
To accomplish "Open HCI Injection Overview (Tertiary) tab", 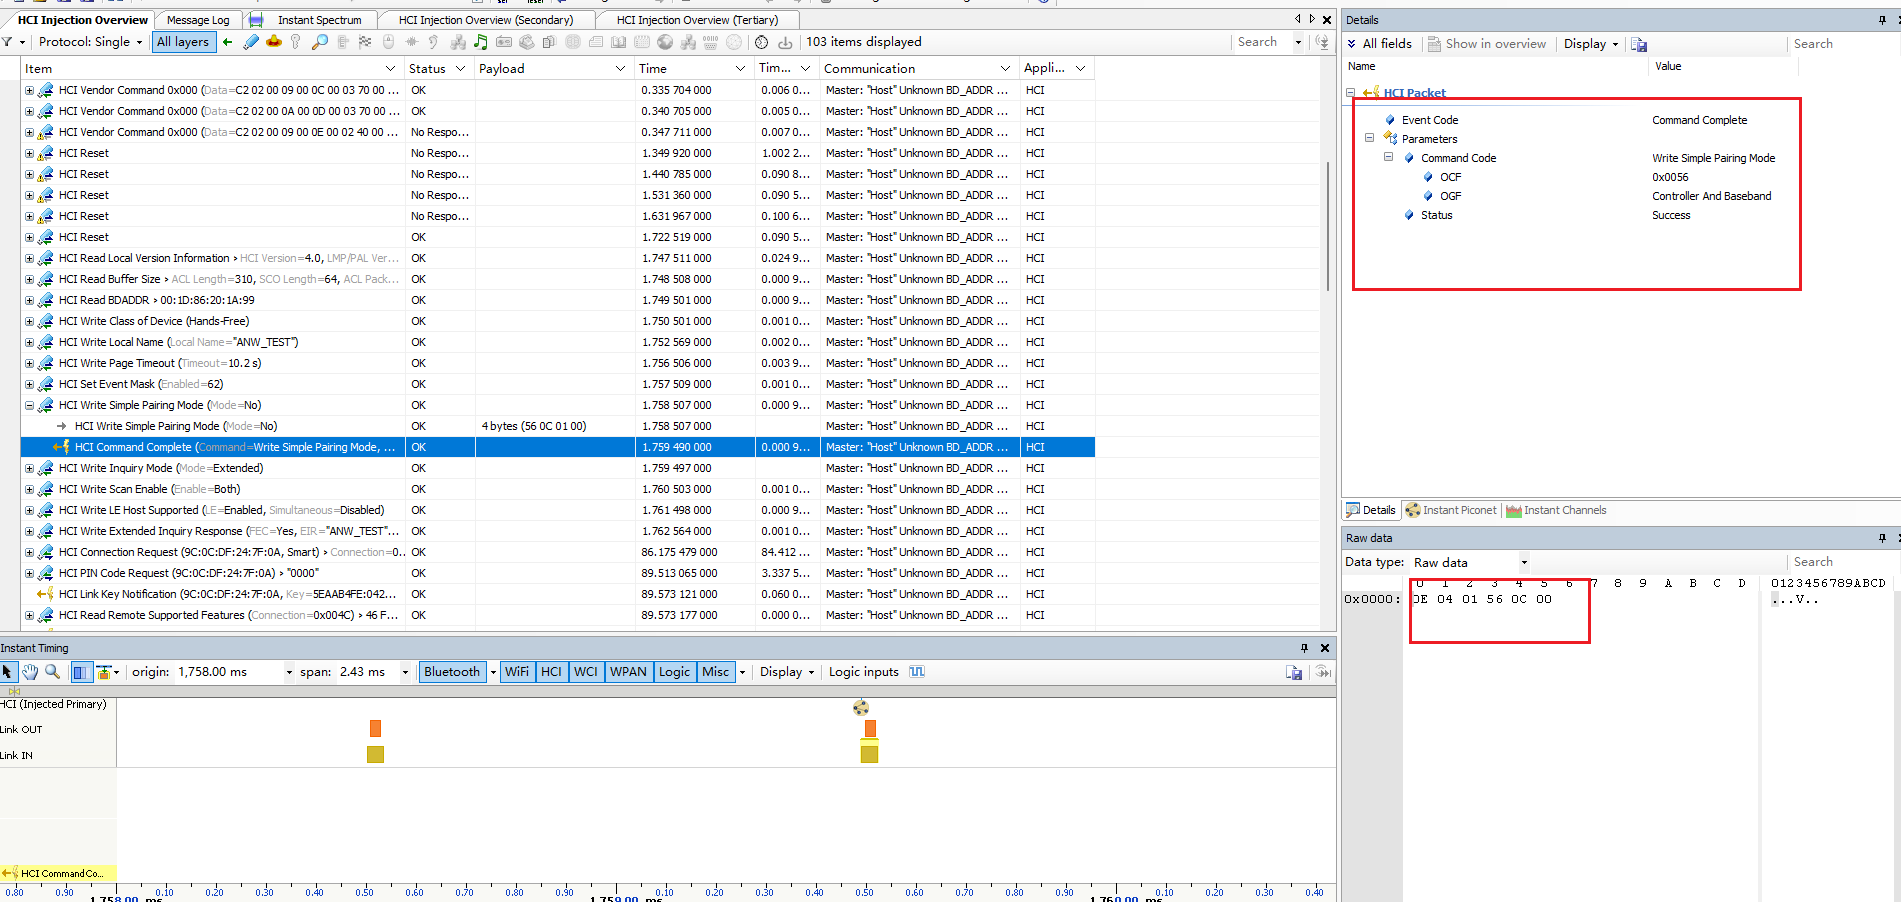I will pos(697,20).
